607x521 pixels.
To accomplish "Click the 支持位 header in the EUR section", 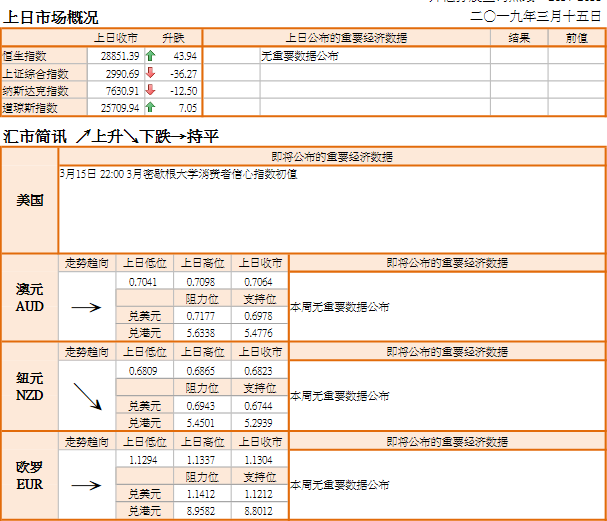I will 260,477.
